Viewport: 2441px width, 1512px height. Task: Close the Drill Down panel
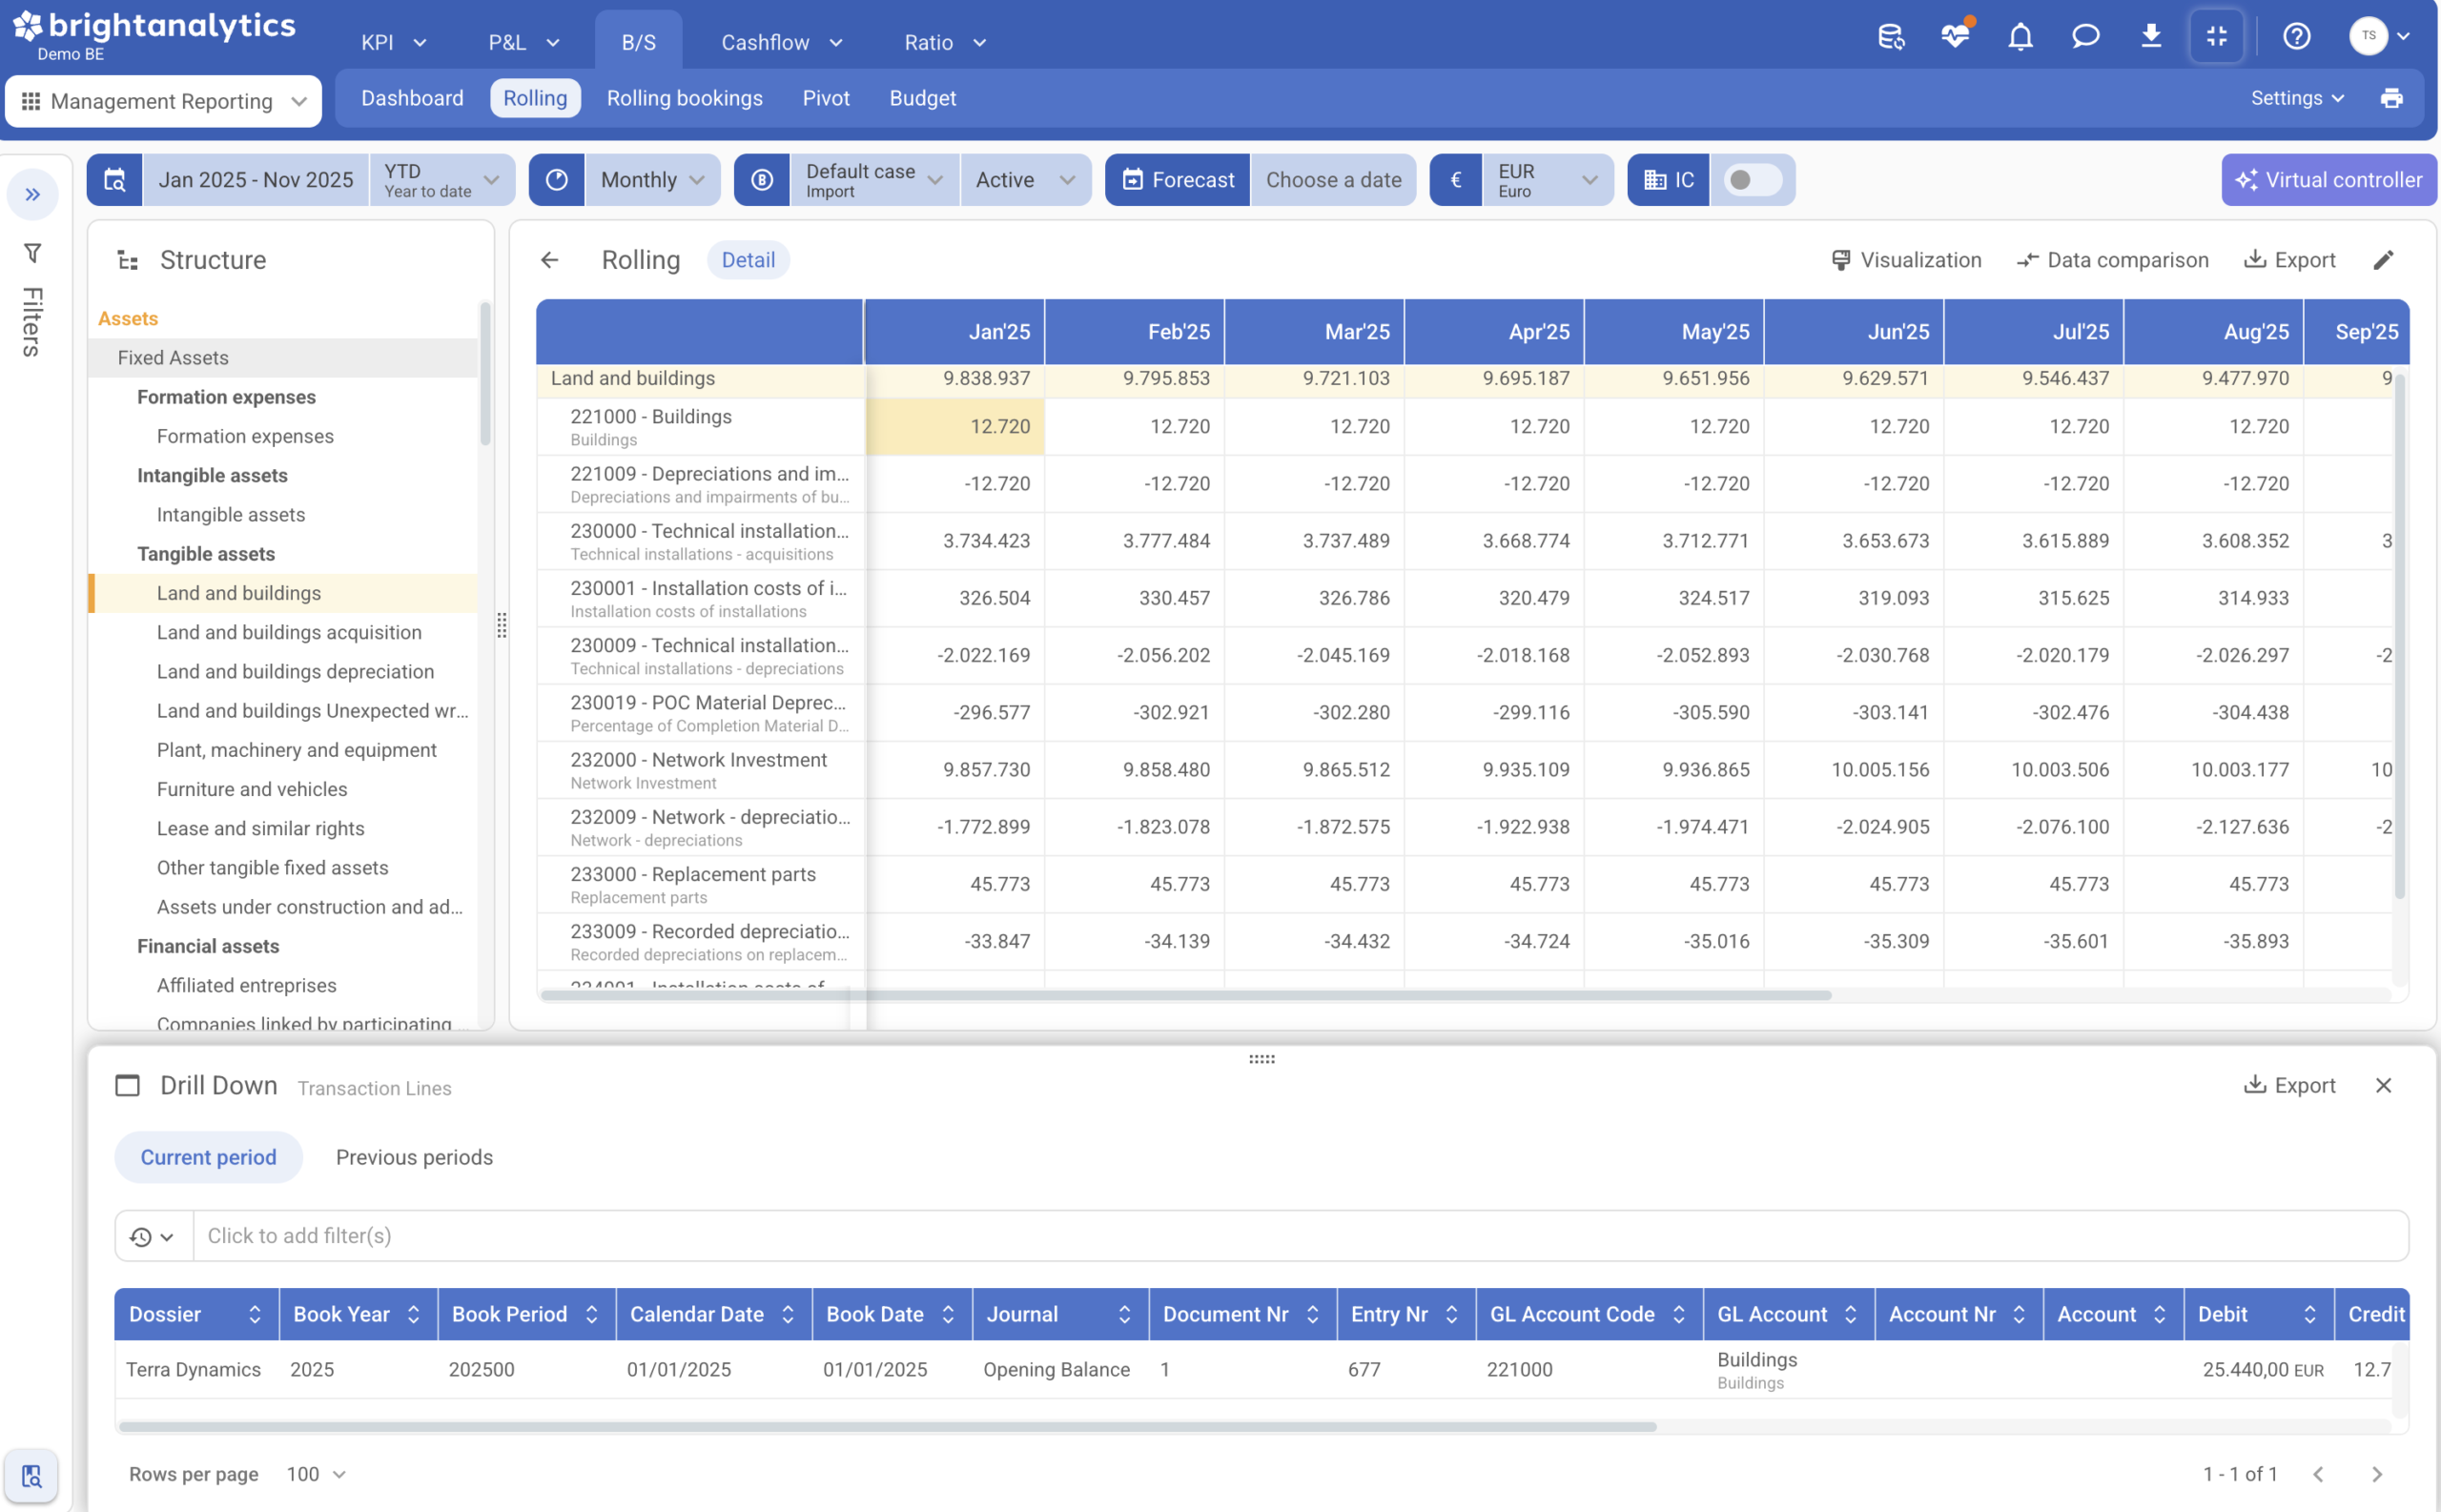coord(2384,1086)
